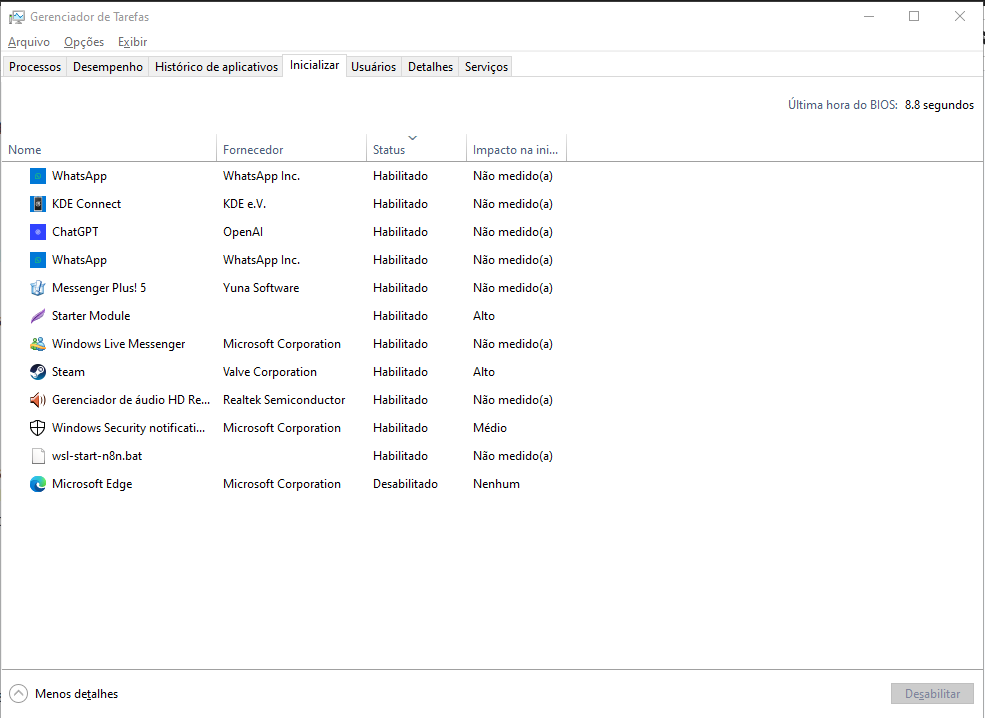Screen dimensions: 985x718
Task: Open the Exibir menu
Action: tap(133, 41)
